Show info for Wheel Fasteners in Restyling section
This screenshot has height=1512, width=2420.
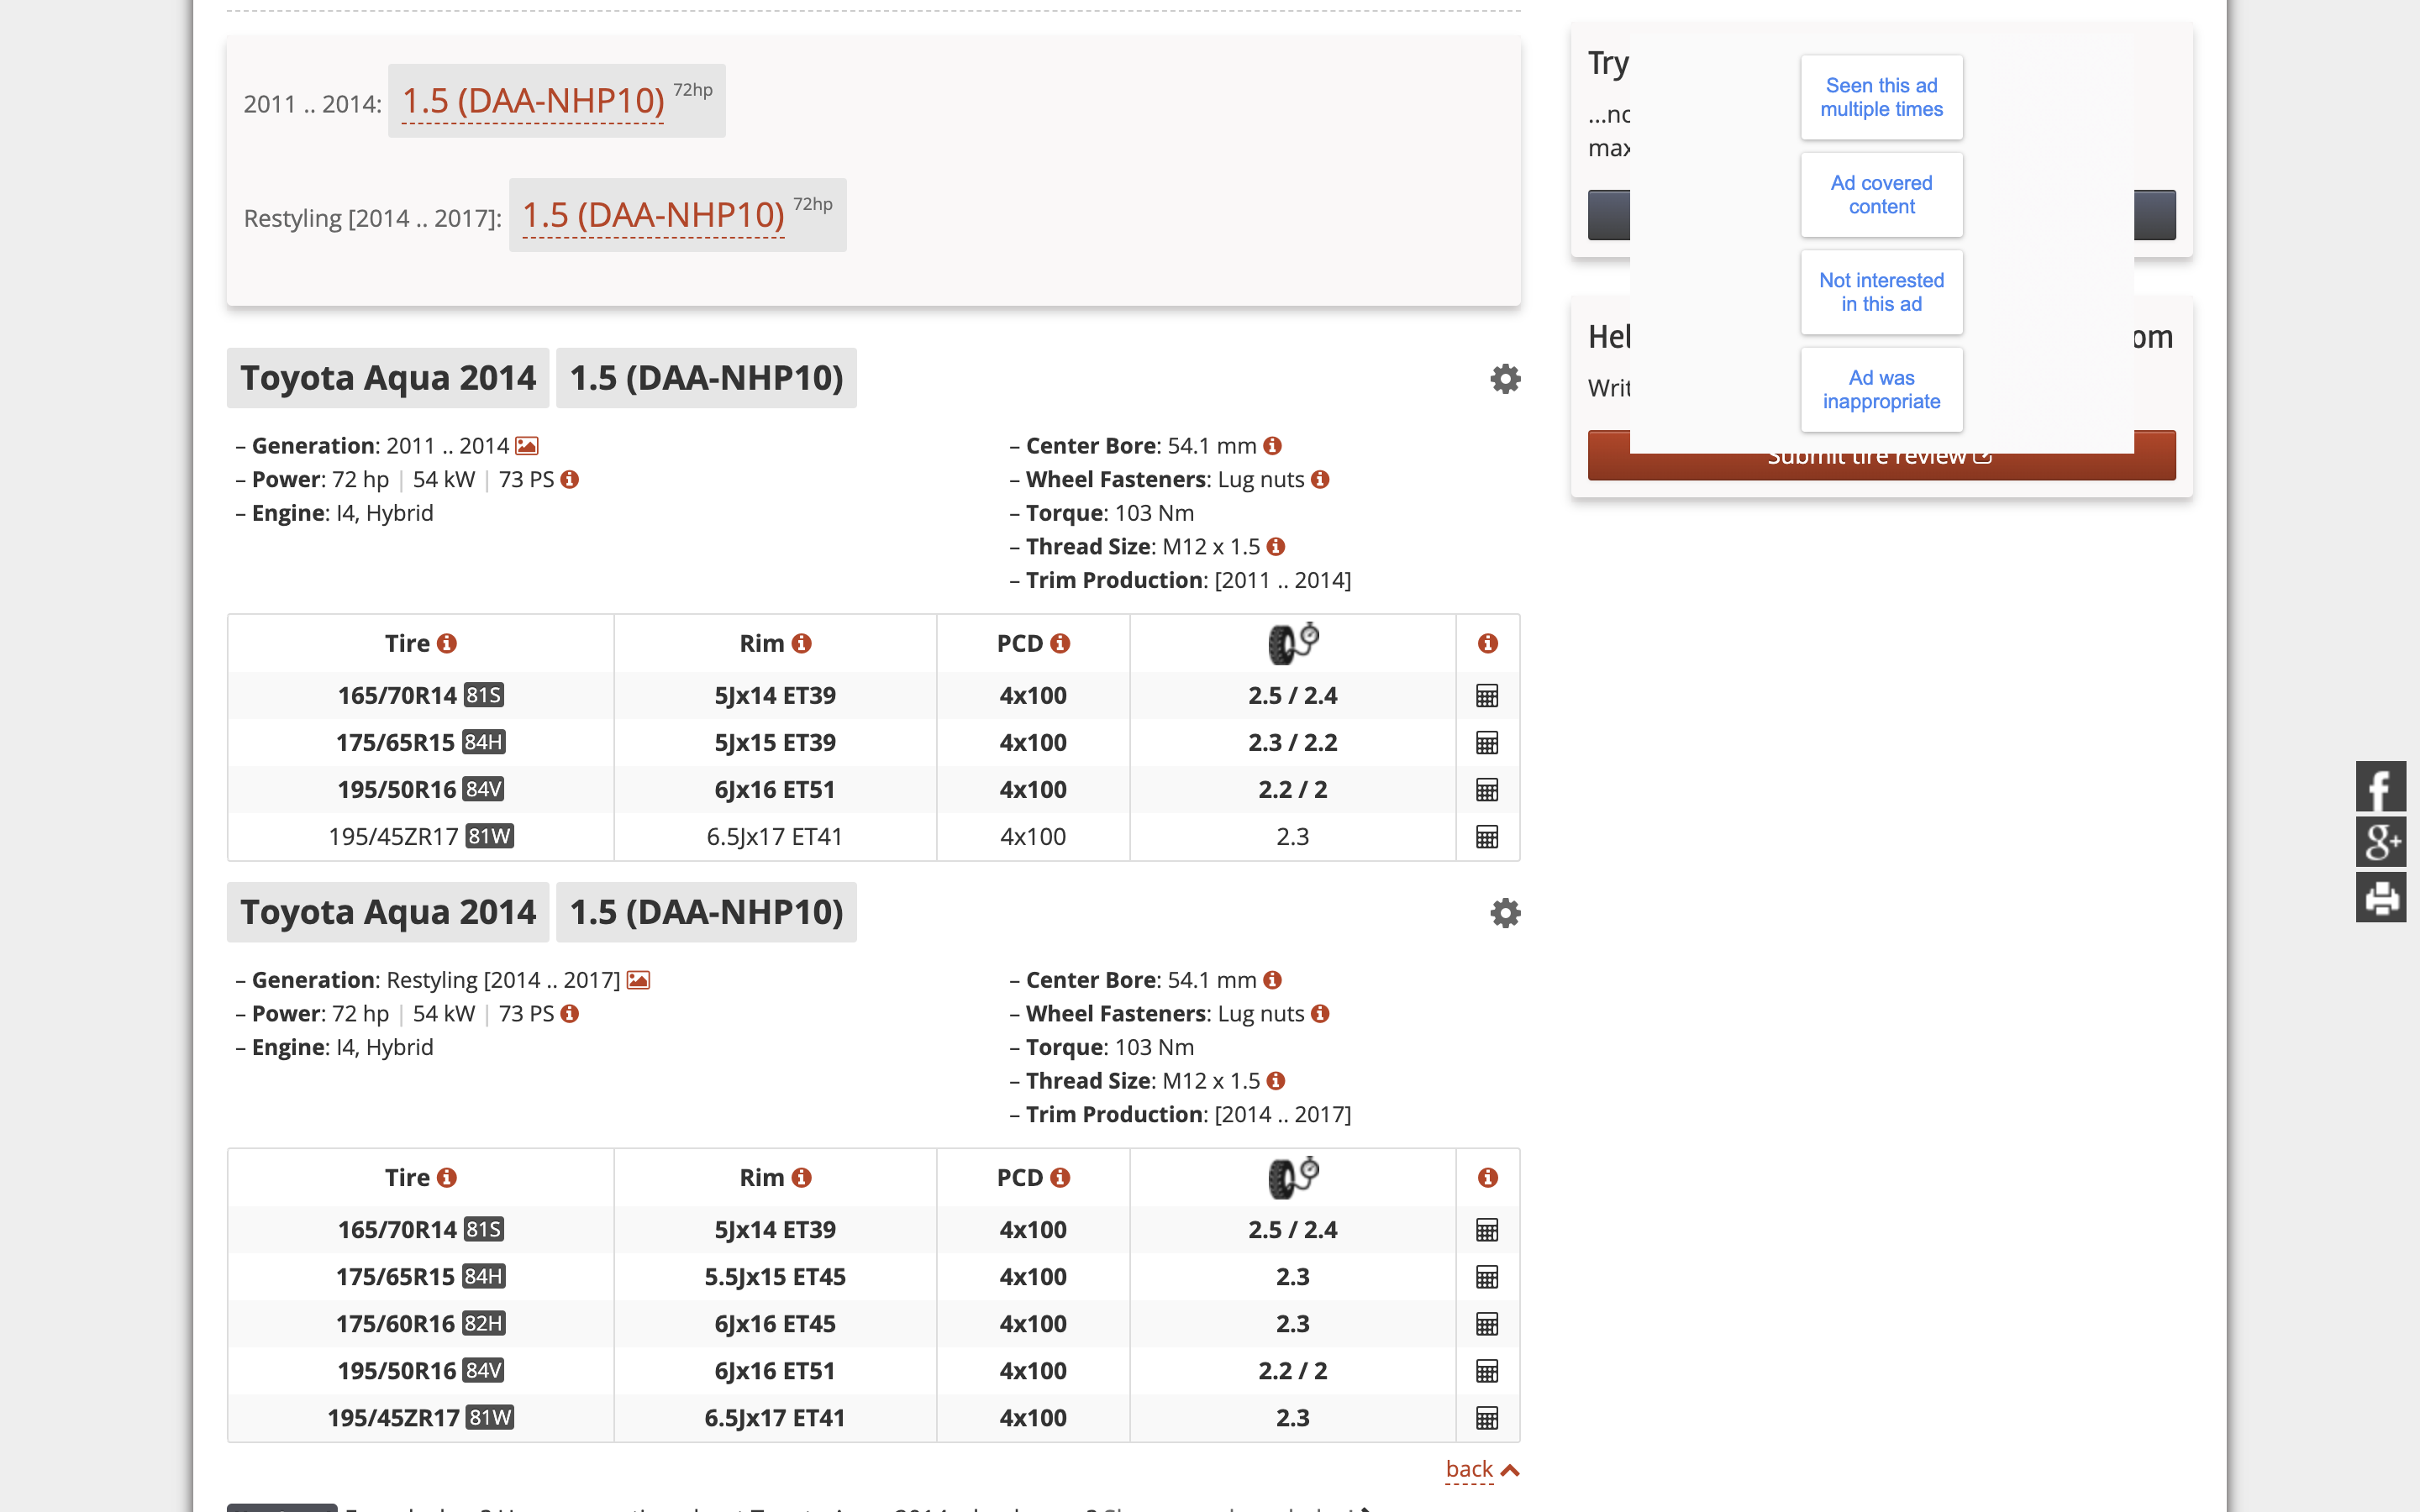pyautogui.click(x=1320, y=1014)
